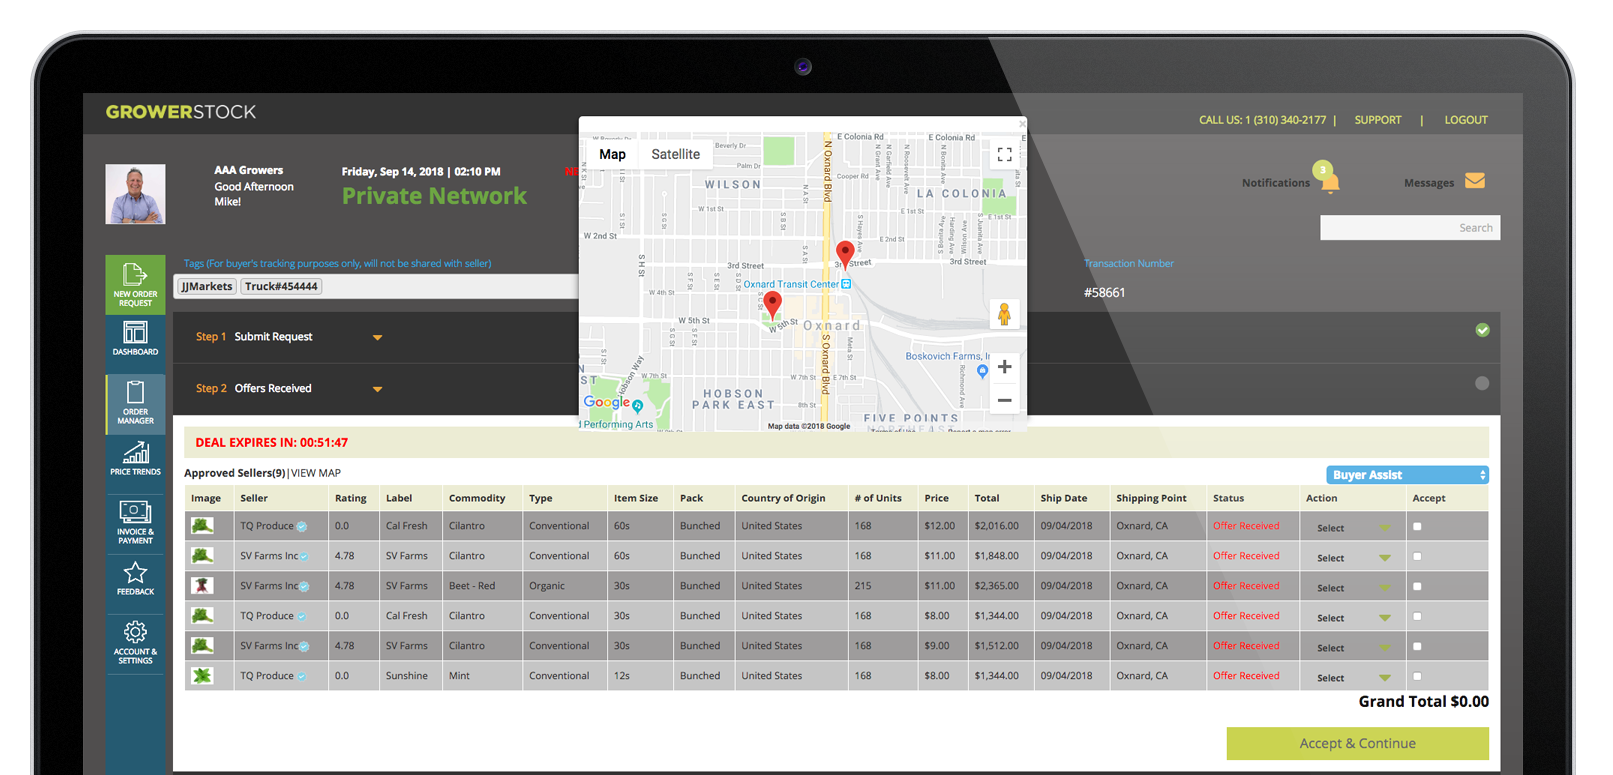
Task: Click the DEAL EXPIRES IN countdown text
Action: 271,442
